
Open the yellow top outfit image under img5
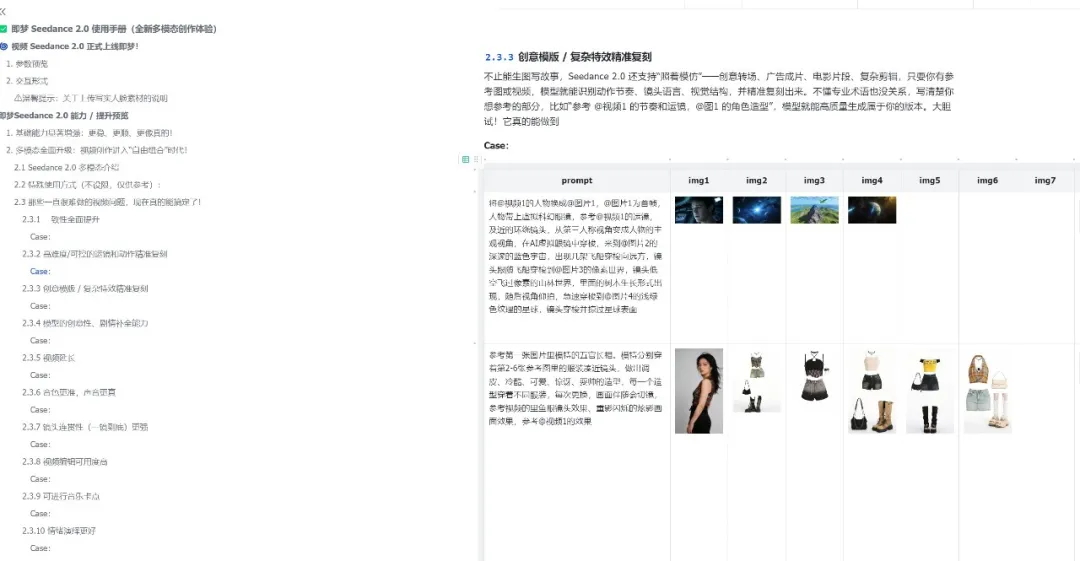tap(929, 390)
